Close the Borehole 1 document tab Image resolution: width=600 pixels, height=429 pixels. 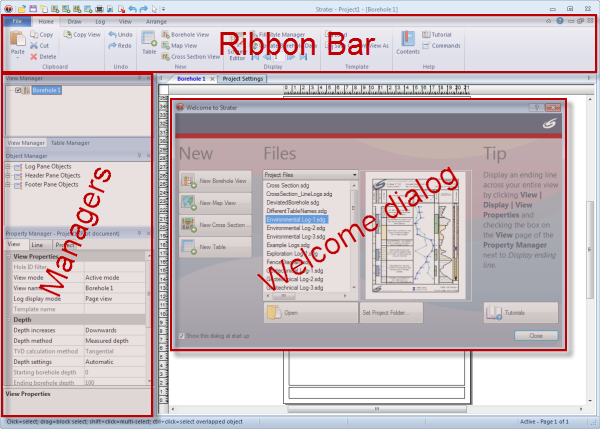click(212, 79)
